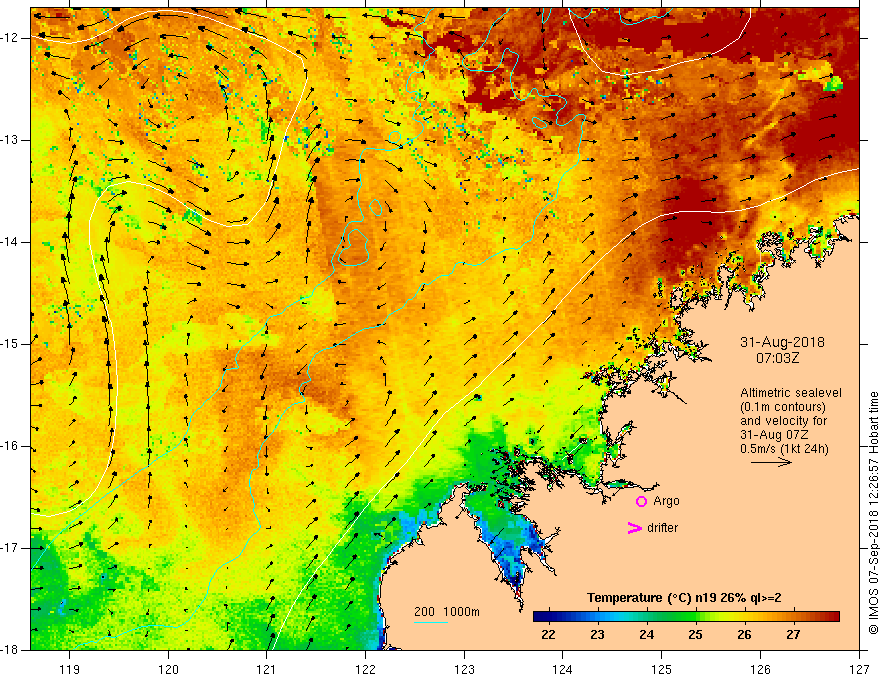This screenshot has width=880, height=680.
Task: Click longitude axis label 119
Action: pyautogui.click(x=70, y=669)
